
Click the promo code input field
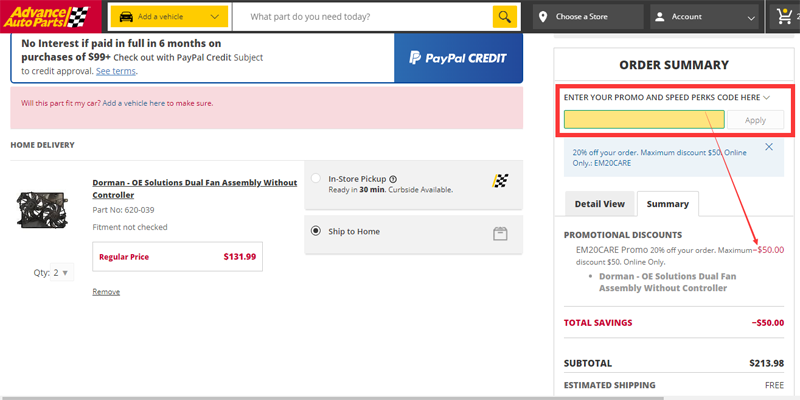pyautogui.click(x=644, y=120)
